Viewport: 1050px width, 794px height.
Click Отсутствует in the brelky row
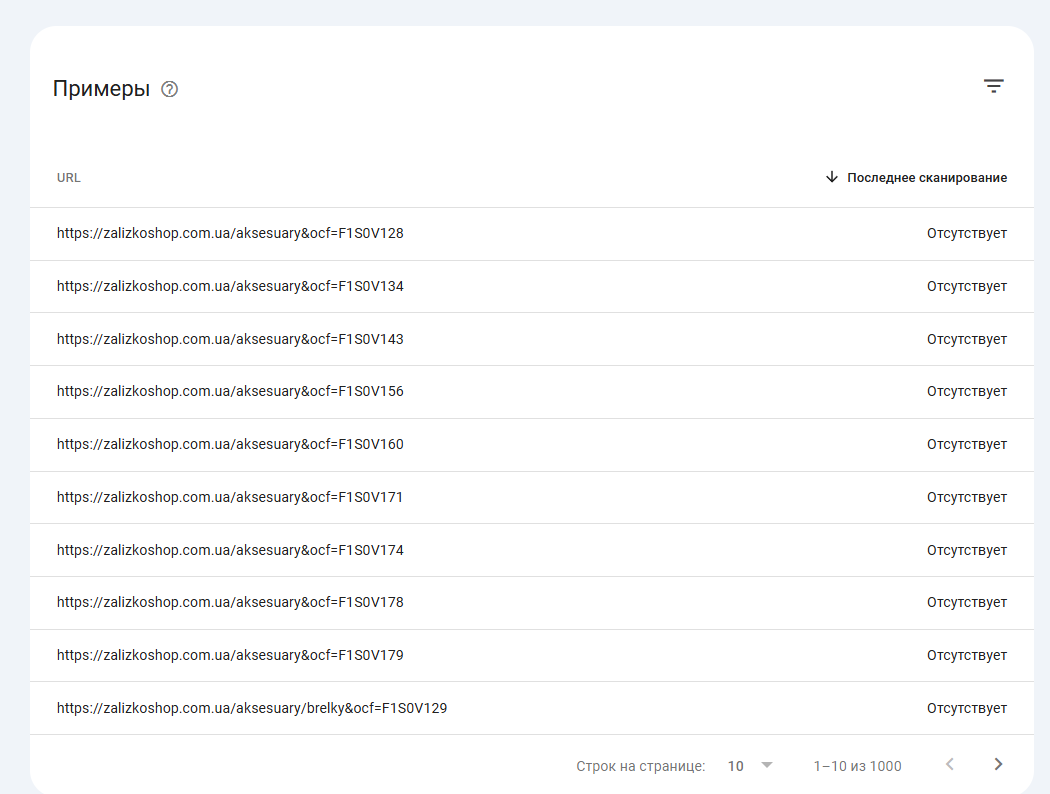point(966,708)
